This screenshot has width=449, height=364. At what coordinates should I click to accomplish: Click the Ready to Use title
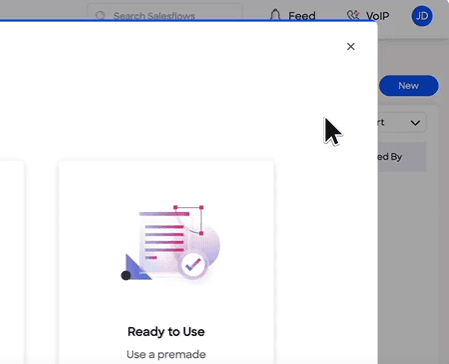(x=166, y=331)
